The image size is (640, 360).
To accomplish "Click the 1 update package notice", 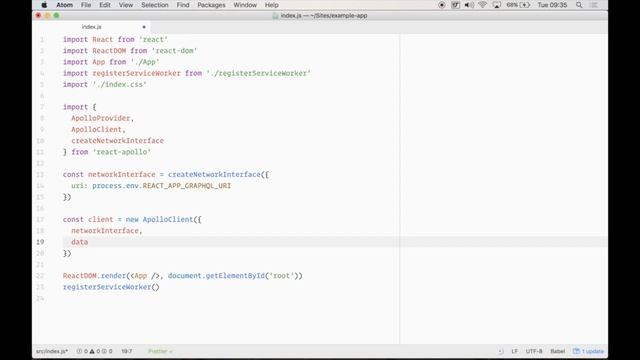I will pyautogui.click(x=588, y=351).
